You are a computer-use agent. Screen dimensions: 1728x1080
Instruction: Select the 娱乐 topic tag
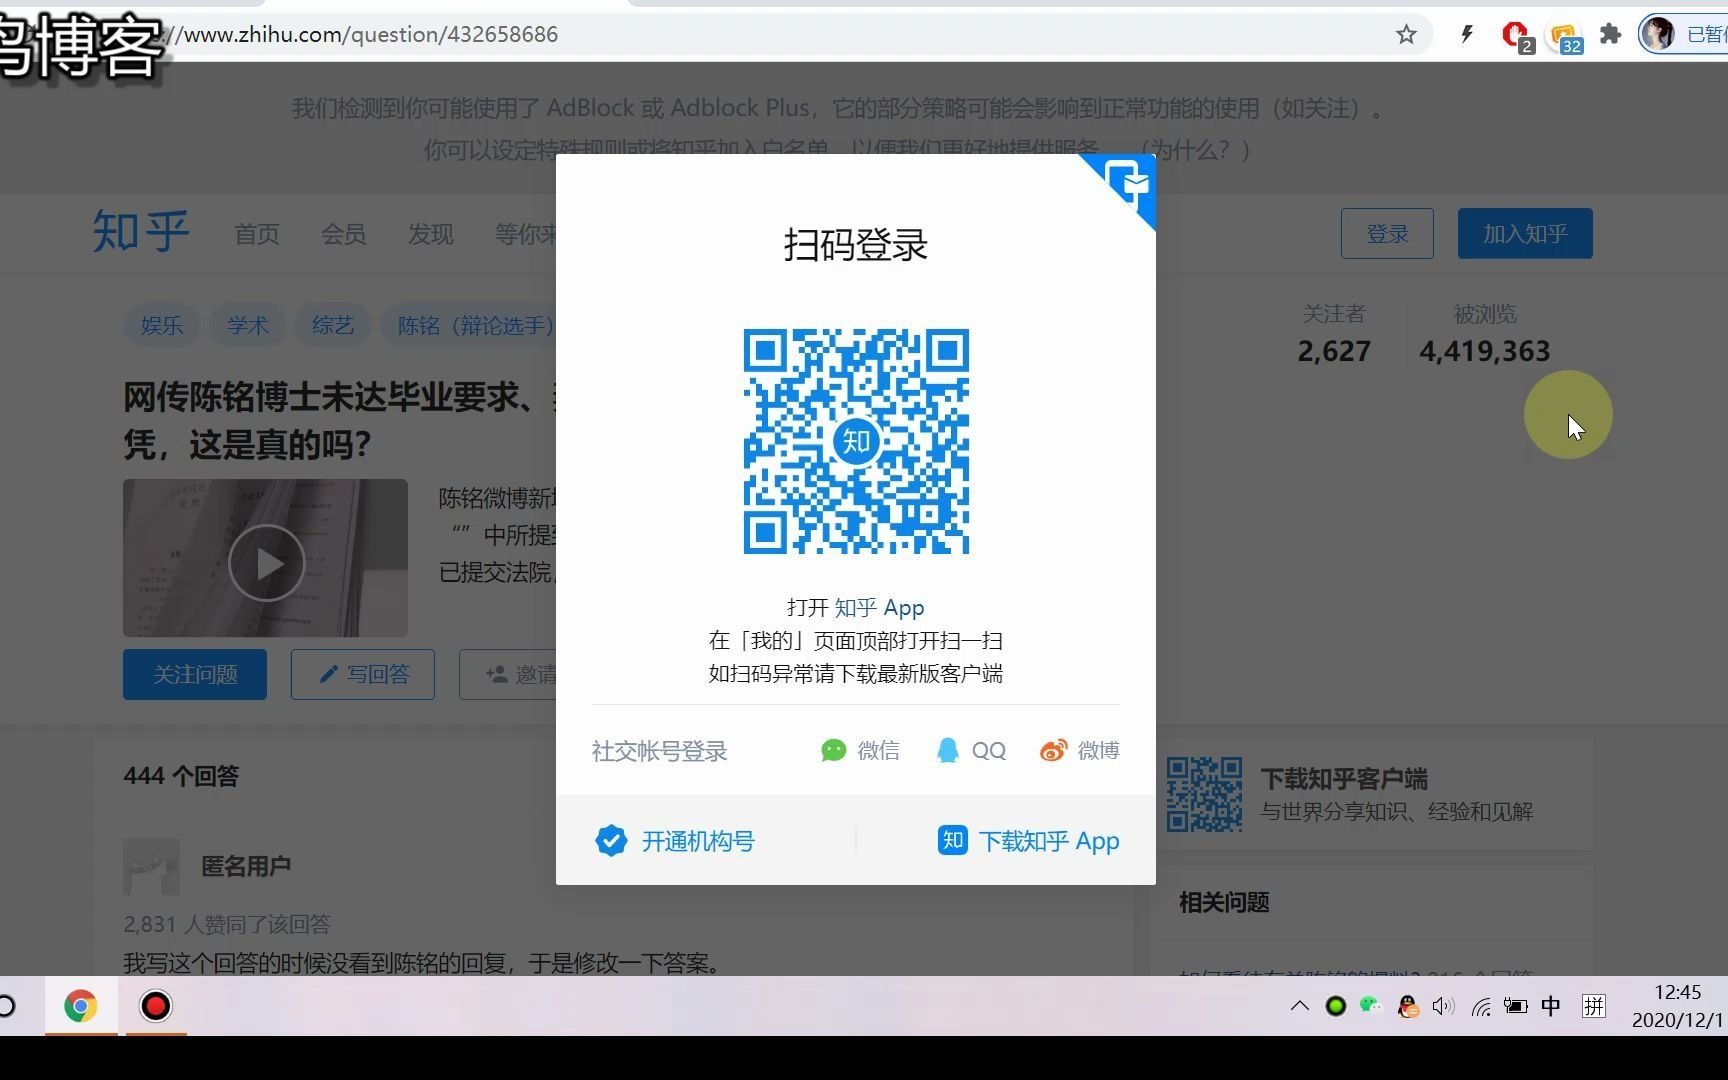point(161,325)
